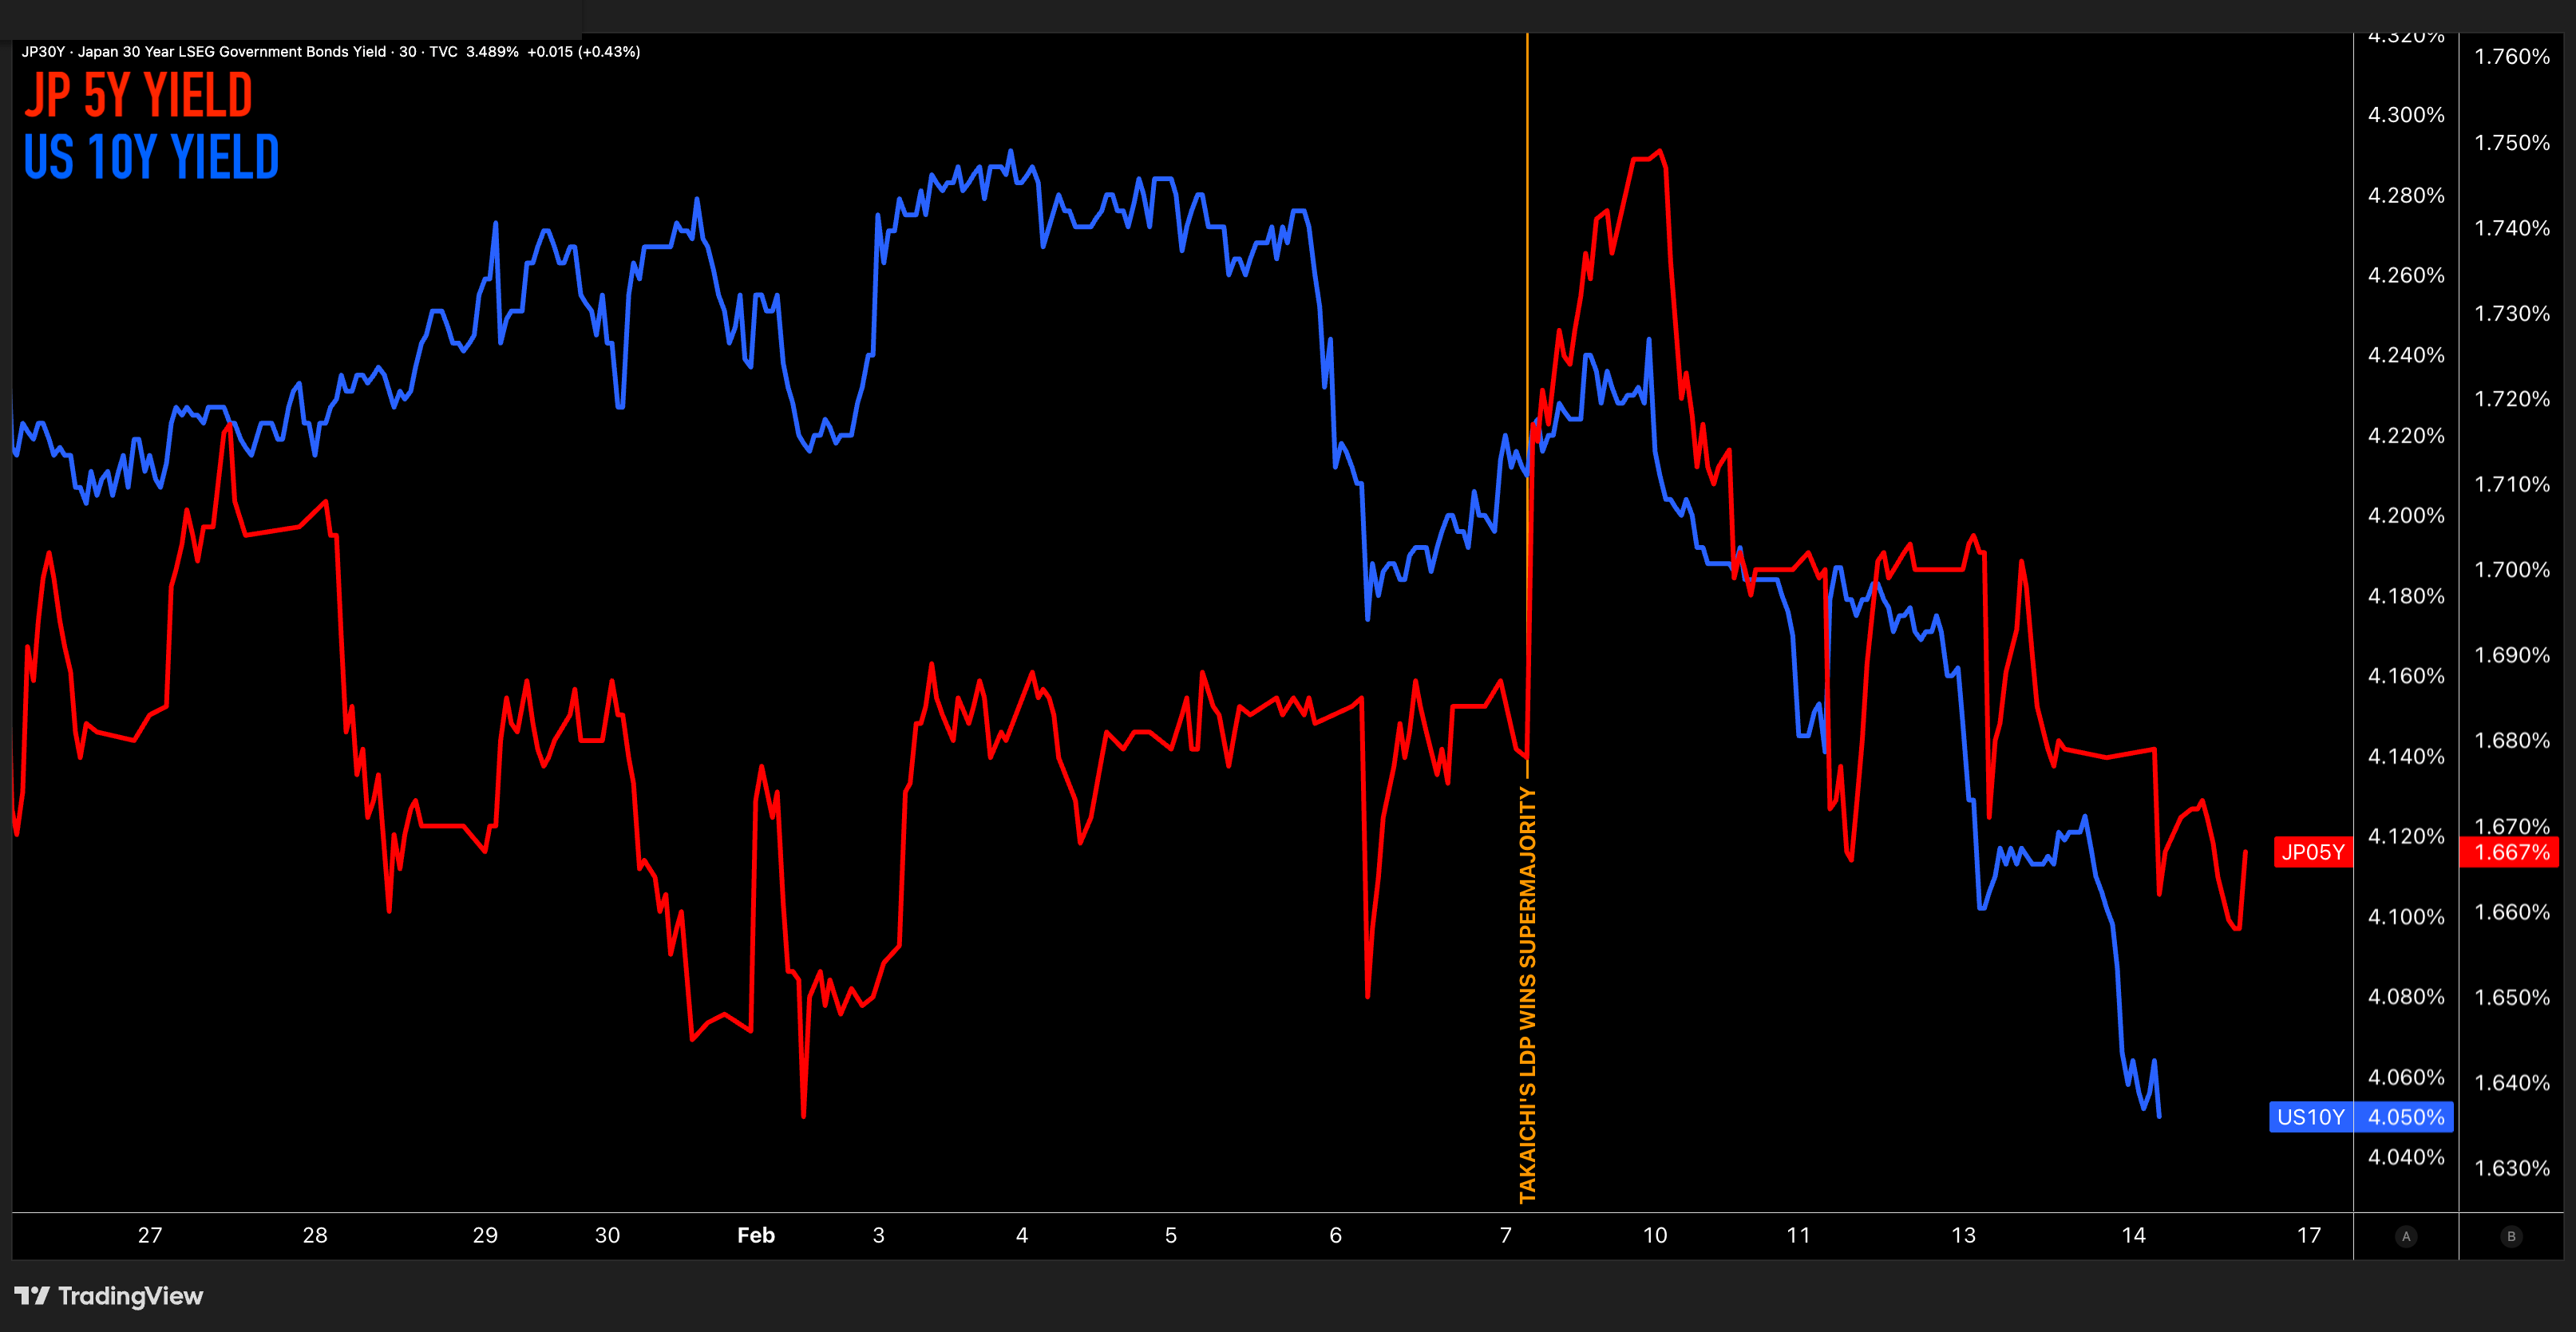Viewport: 2576px width, 1332px height.
Task: Click the 4.220% axis value
Action: coord(2406,436)
